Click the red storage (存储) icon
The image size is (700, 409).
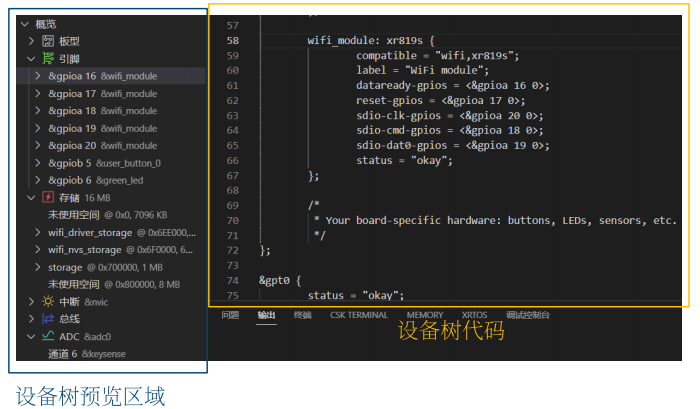[x=48, y=197]
